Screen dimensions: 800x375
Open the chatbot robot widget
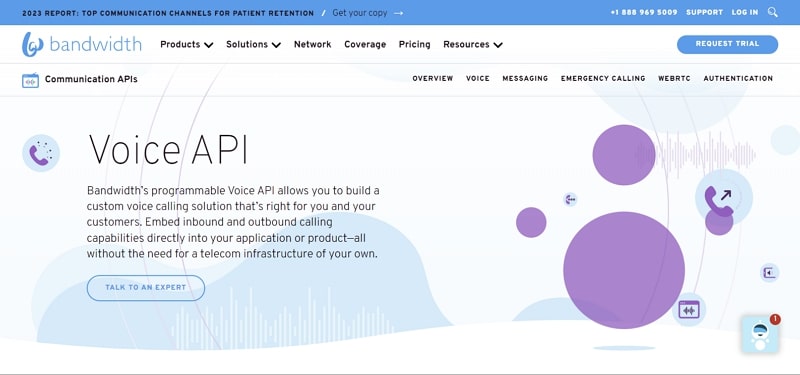point(760,335)
